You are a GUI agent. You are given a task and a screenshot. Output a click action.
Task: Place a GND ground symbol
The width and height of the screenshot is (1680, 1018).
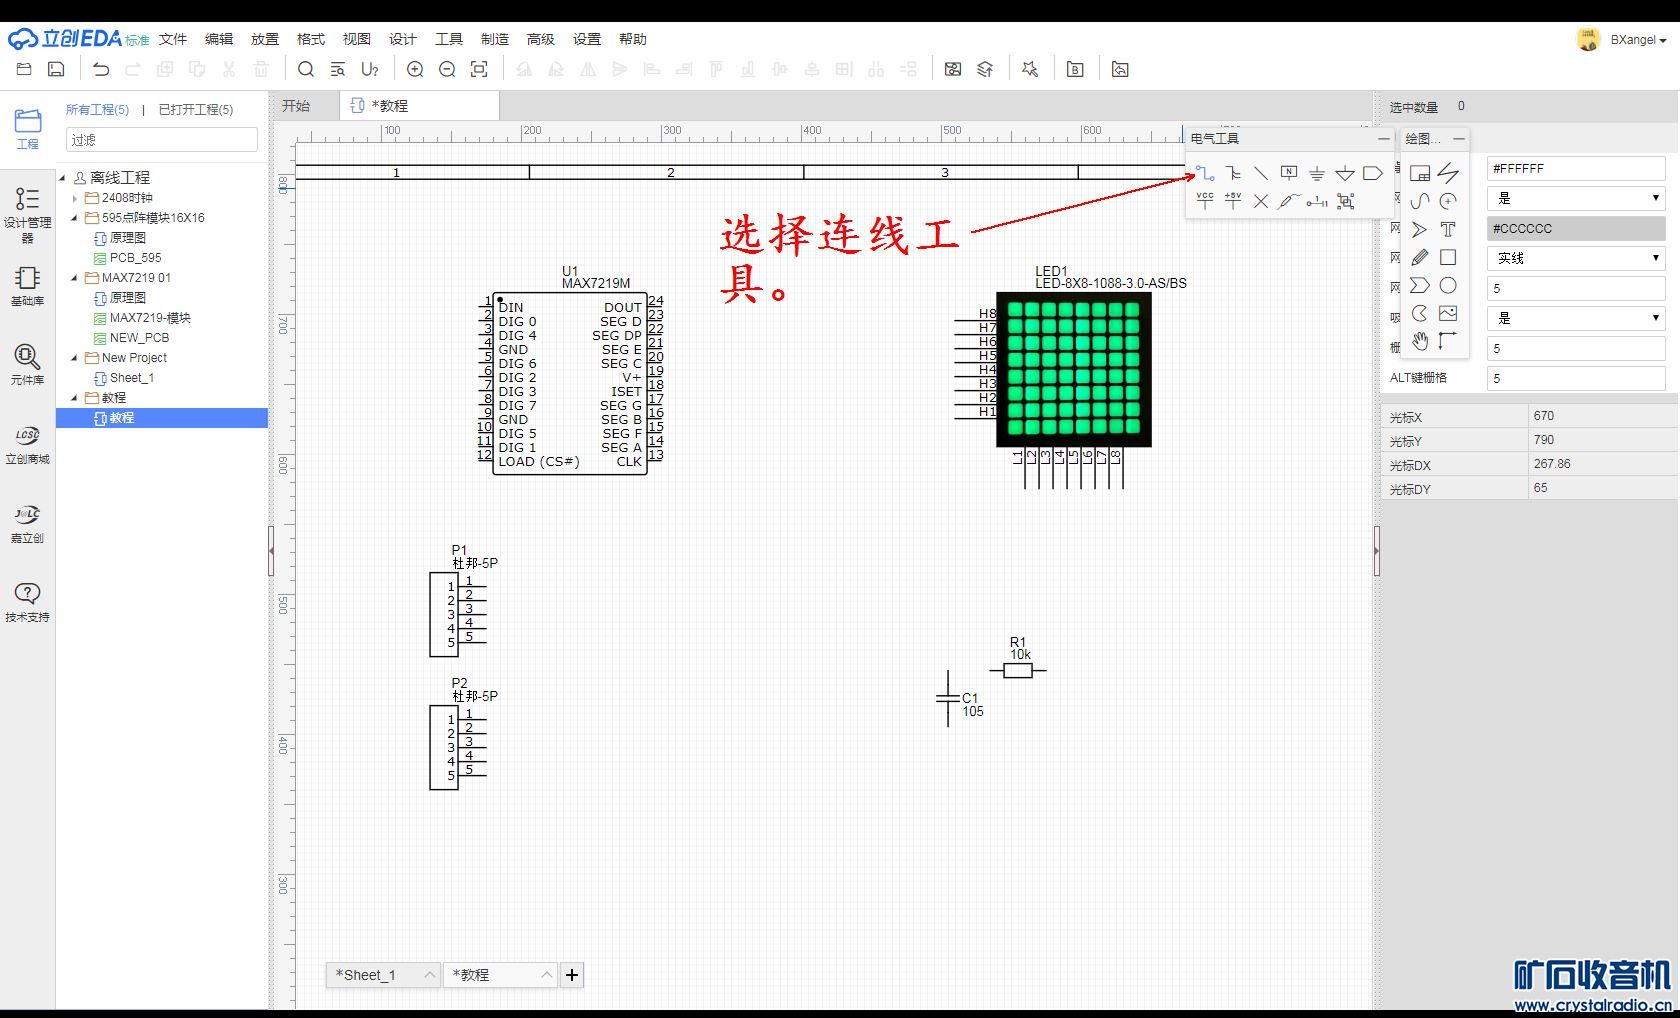pos(1317,173)
